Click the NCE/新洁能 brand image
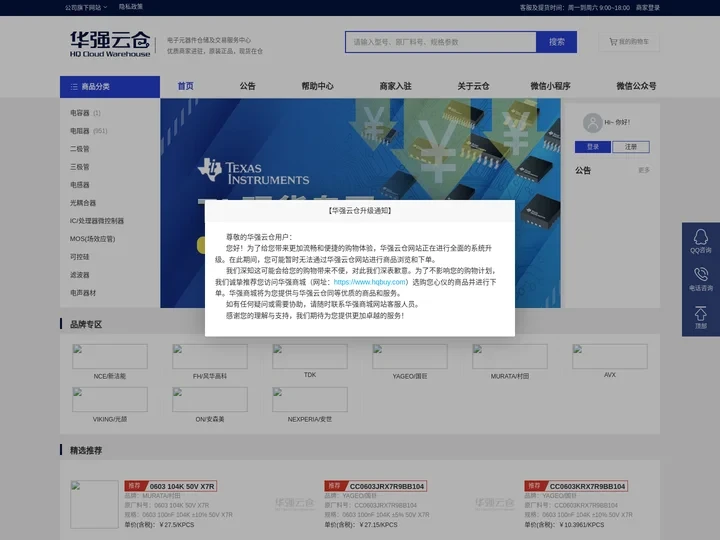Screen dimensions: 720x540 tap(110, 356)
